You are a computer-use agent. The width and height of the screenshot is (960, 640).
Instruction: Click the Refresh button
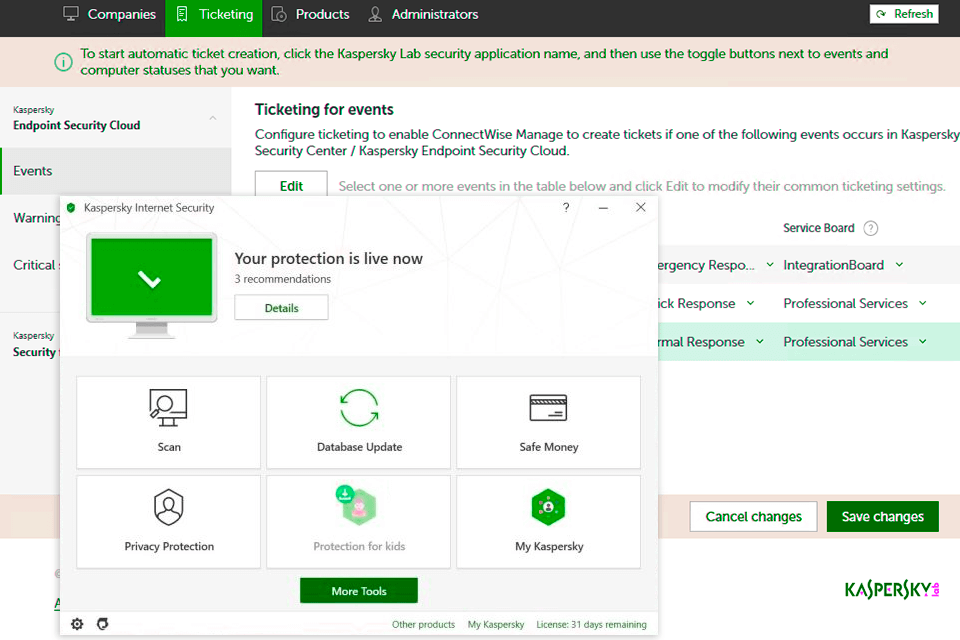904,13
